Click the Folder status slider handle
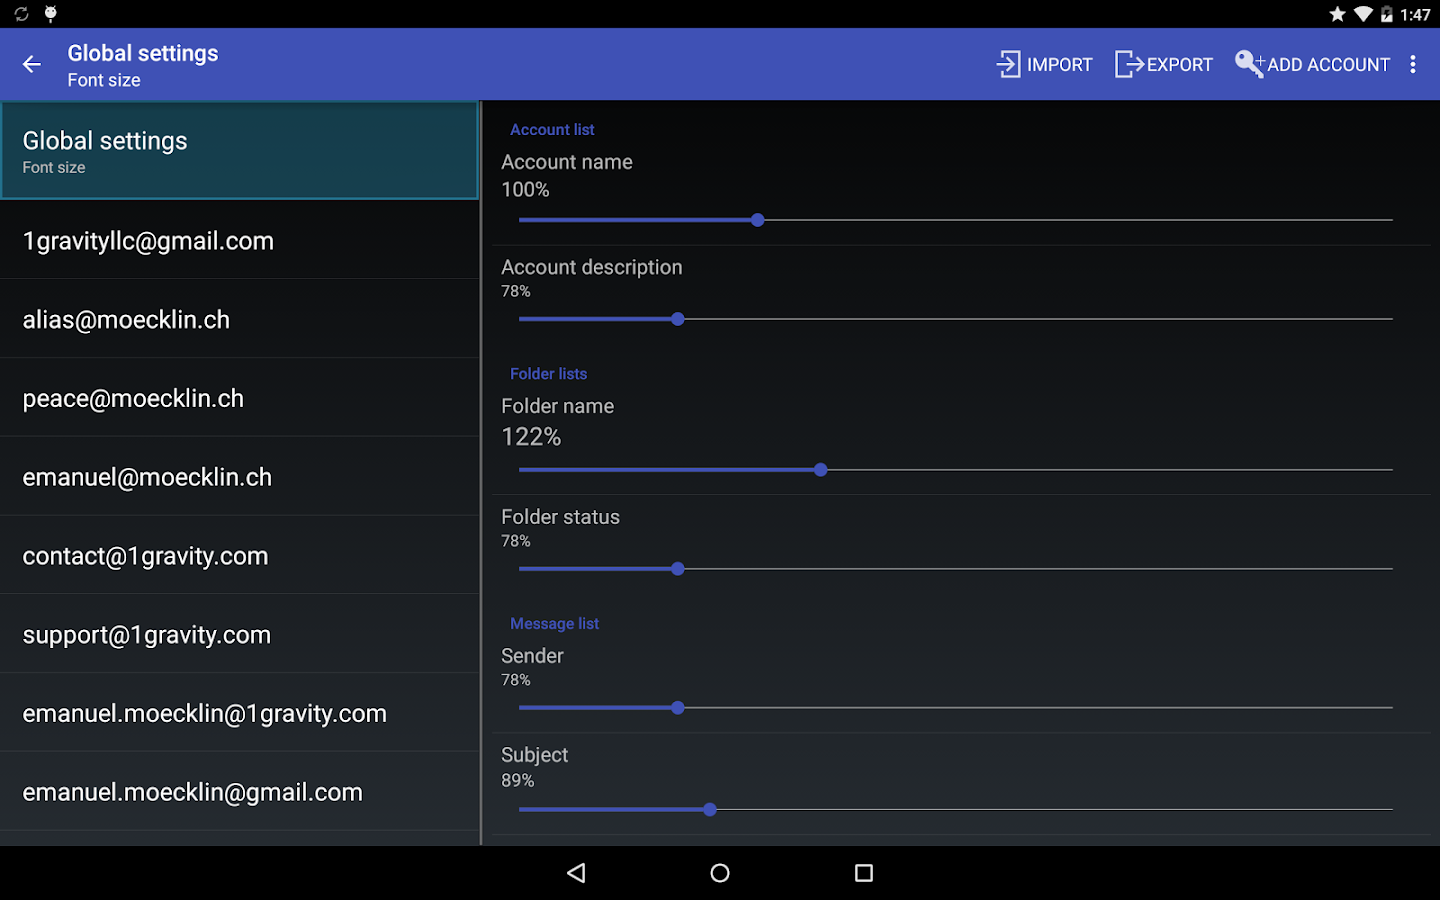The image size is (1440, 900). tap(678, 569)
